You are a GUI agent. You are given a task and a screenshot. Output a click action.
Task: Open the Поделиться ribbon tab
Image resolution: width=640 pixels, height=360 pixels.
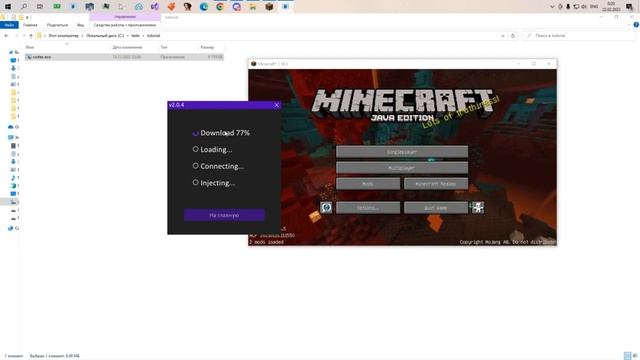[57, 25]
